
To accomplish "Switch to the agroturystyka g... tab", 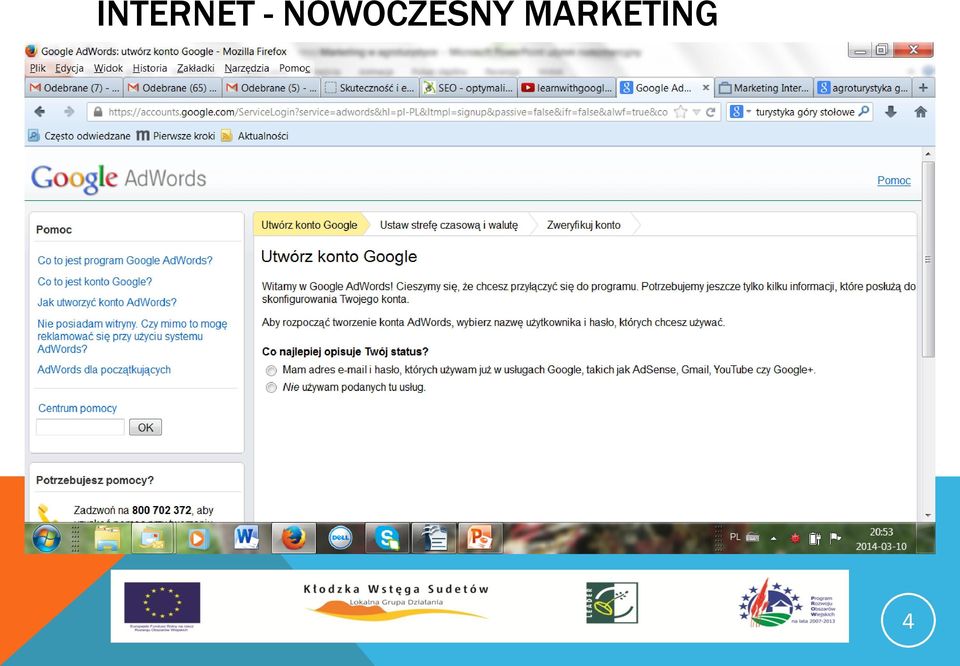I will pos(863,88).
